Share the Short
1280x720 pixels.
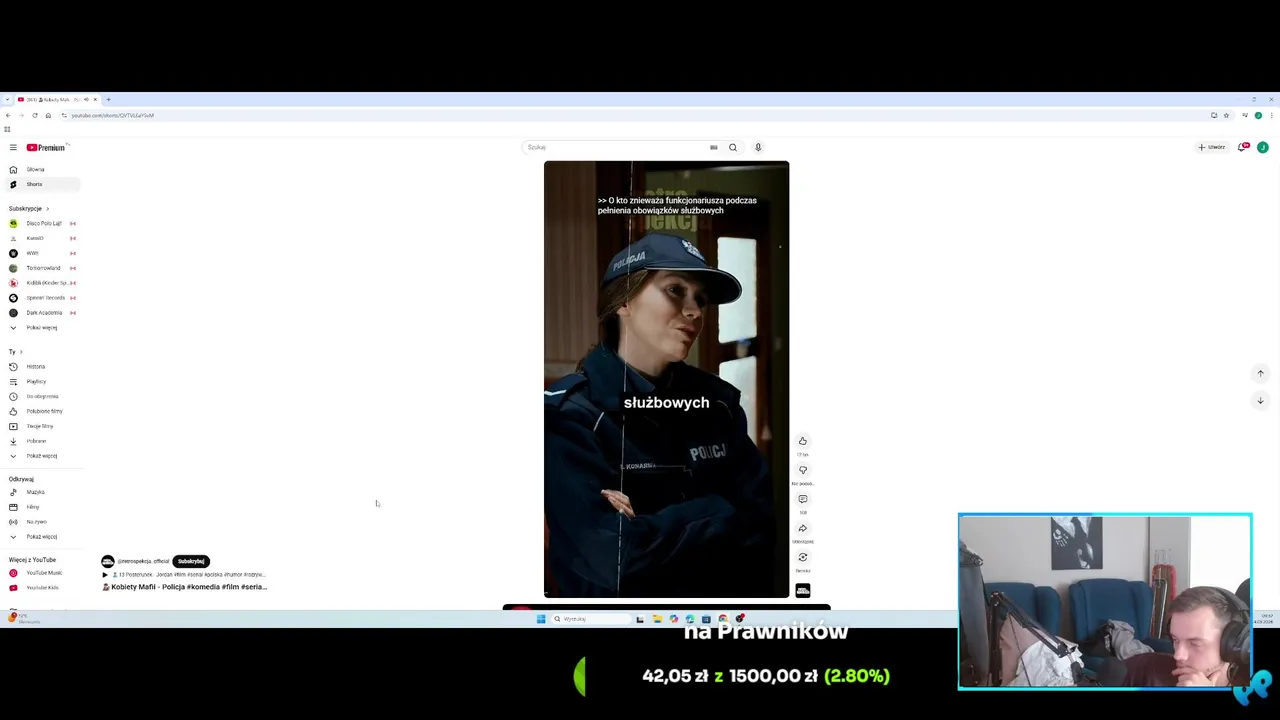[x=802, y=528]
